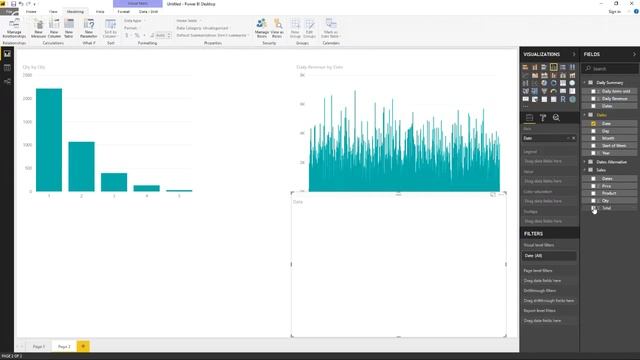The width and height of the screenshot is (640, 360).
Task: Open the Analytics magnifier tab
Action: point(556,118)
